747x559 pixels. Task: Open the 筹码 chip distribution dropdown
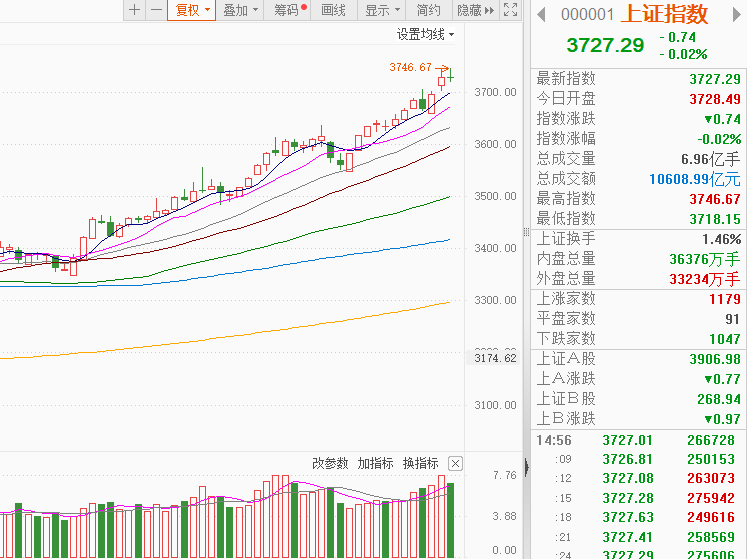[x=289, y=10]
